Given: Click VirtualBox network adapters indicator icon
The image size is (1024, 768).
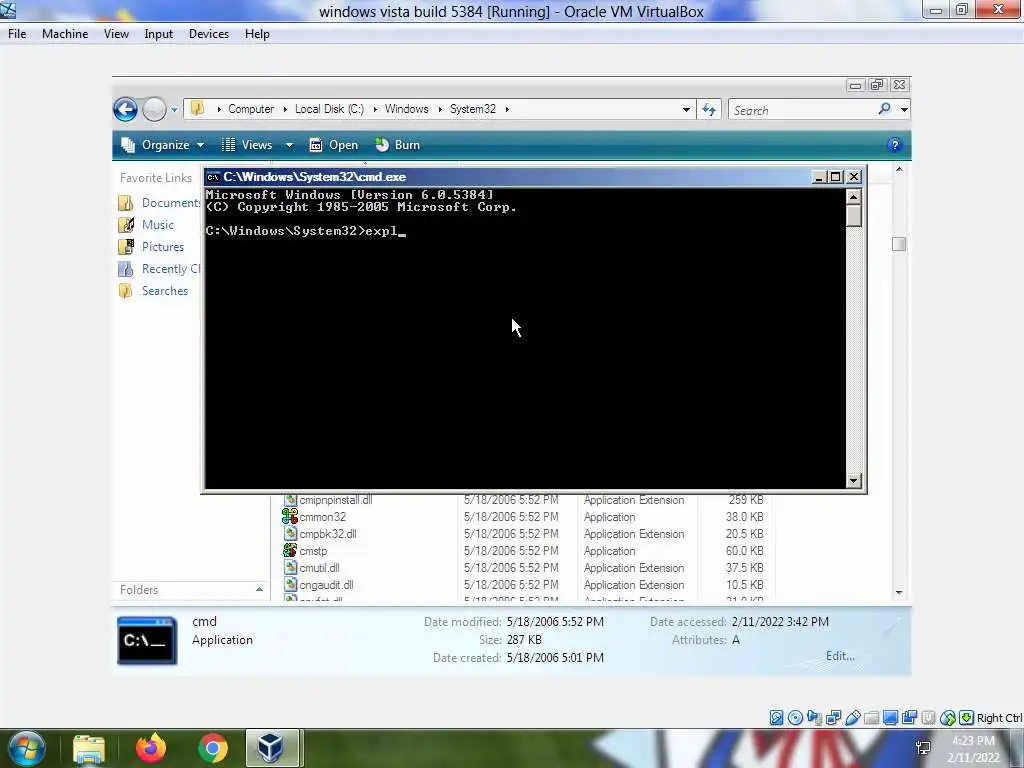Looking at the screenshot, I should [833, 718].
